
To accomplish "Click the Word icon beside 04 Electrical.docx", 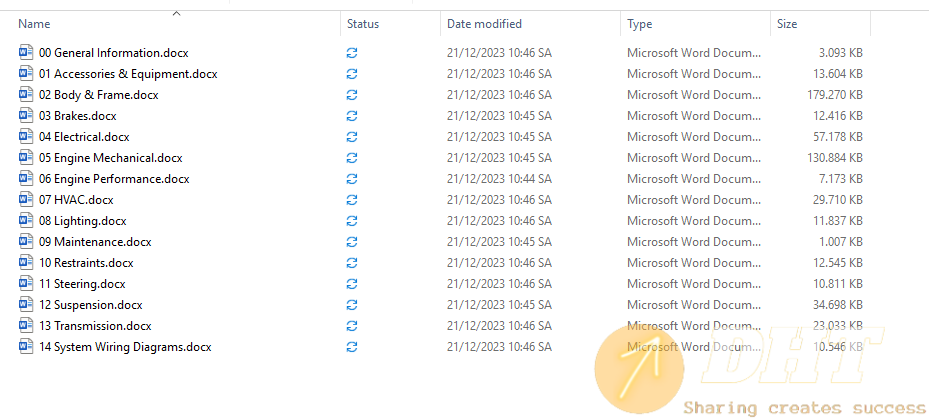I will (26, 137).
